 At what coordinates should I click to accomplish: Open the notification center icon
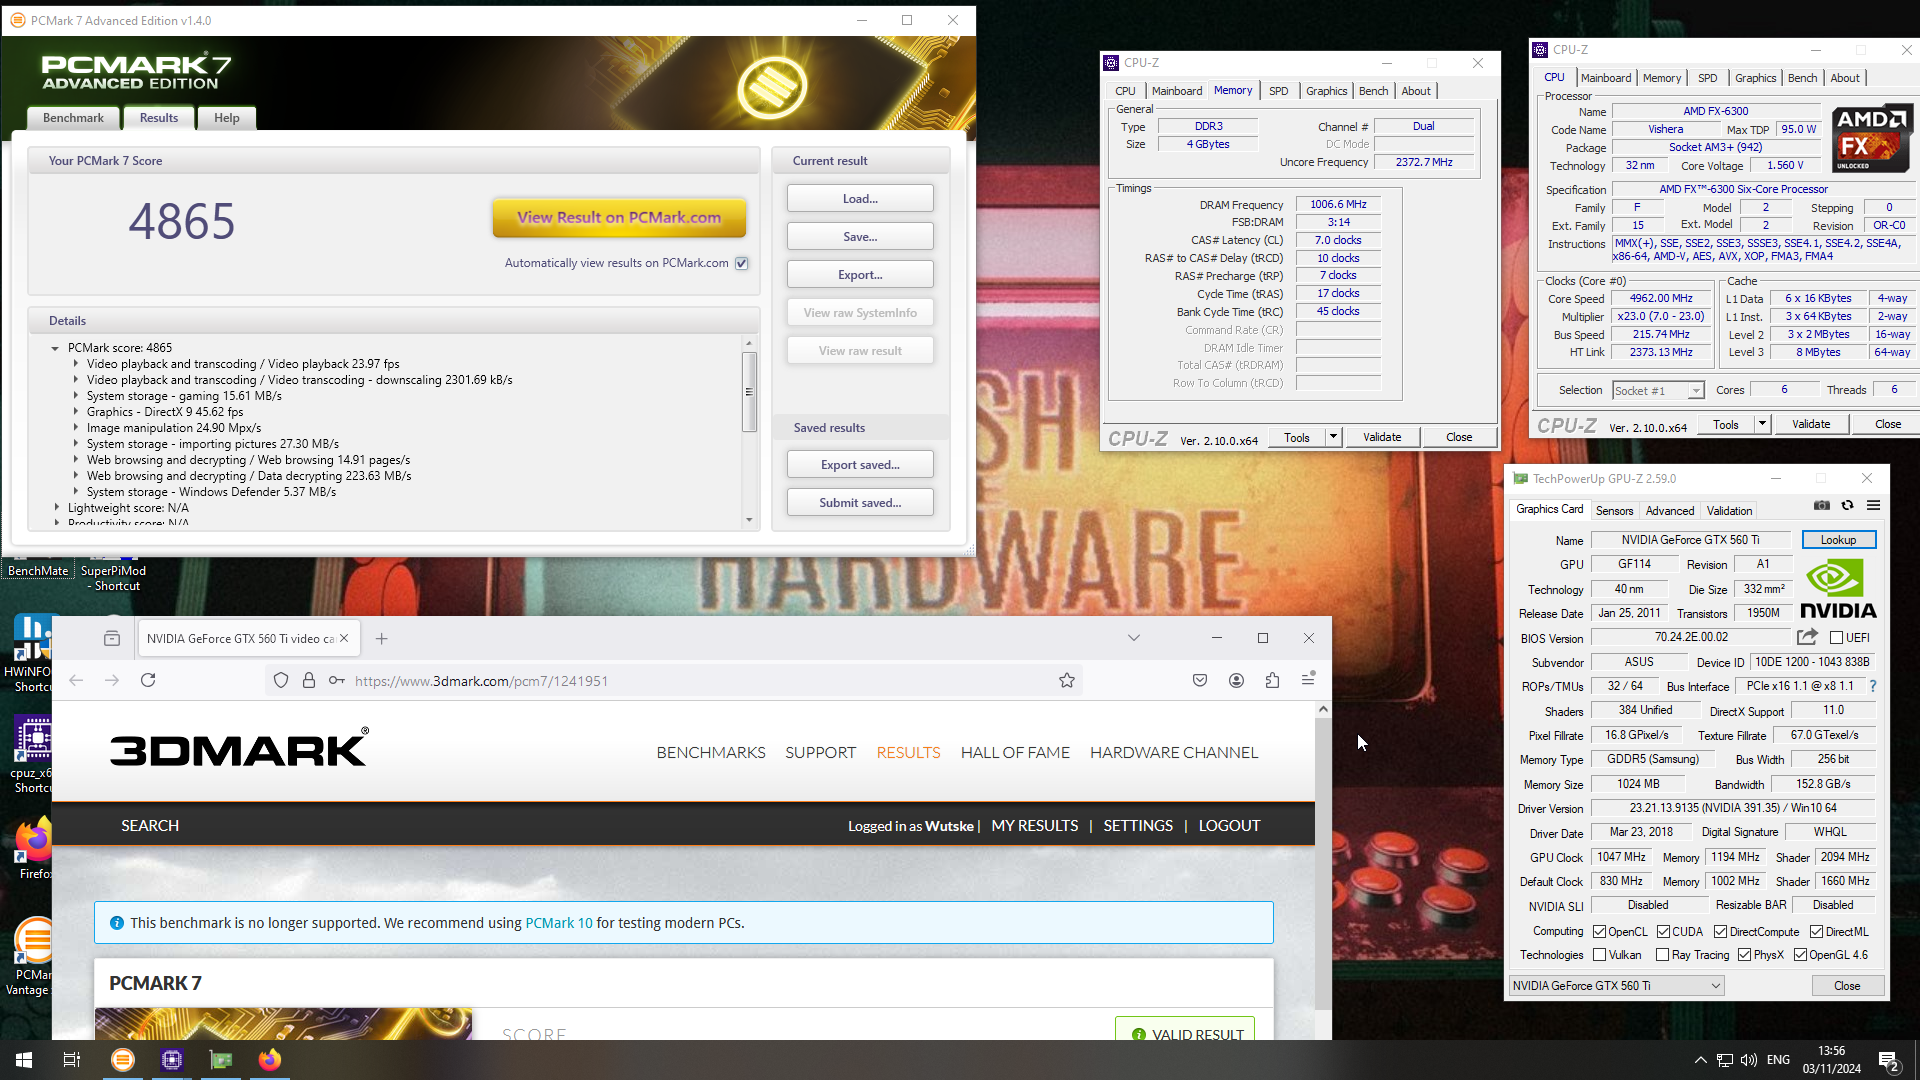[1889, 1061]
